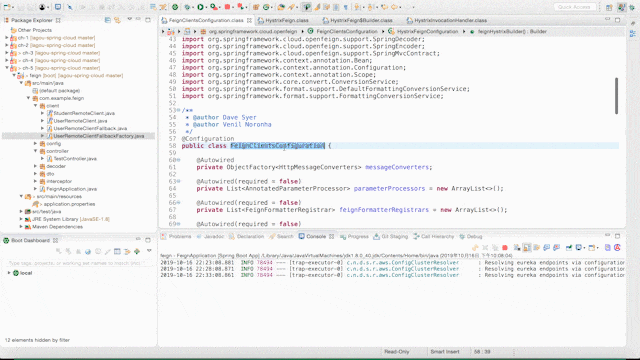
Task: Click HystrixFeignConfiguration in the breadcrumb
Action: (x=427, y=31)
